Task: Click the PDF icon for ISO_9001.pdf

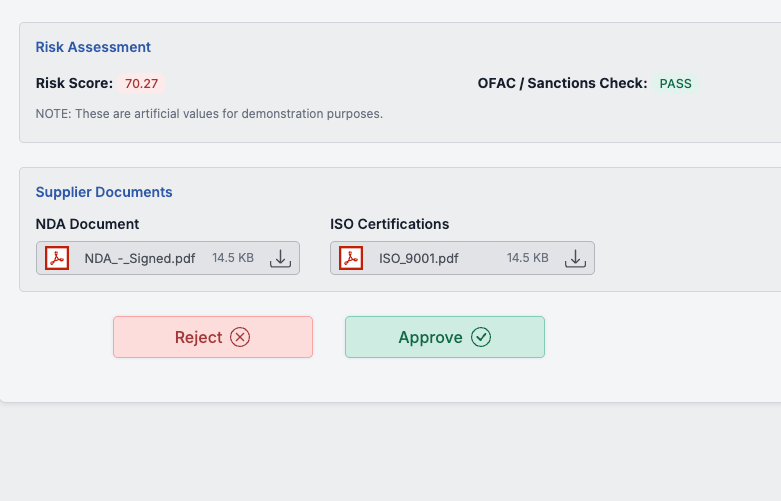Action: coord(351,258)
